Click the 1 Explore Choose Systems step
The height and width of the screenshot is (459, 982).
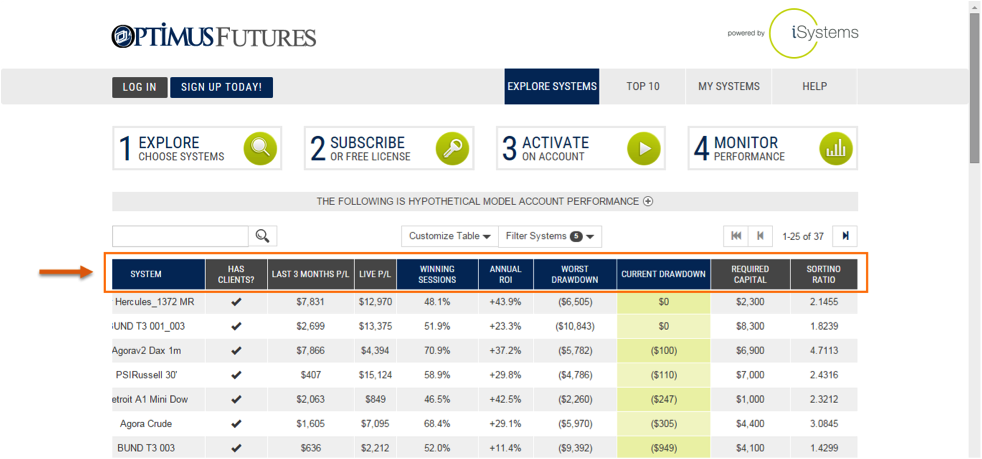click(x=197, y=148)
